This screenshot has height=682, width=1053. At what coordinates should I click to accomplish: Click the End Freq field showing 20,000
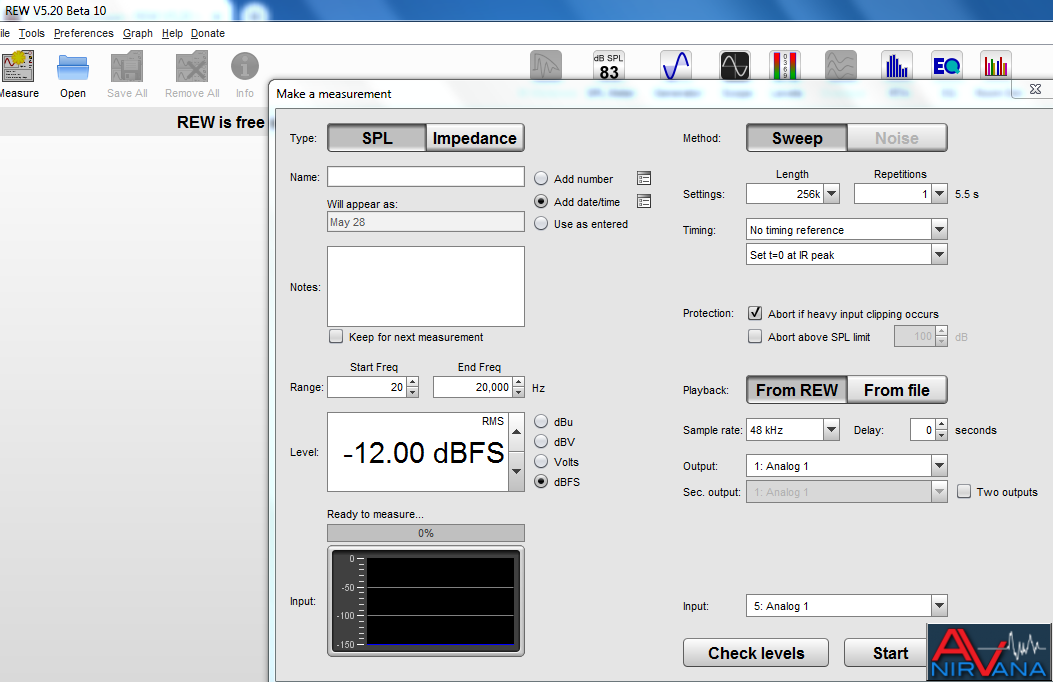(473, 387)
